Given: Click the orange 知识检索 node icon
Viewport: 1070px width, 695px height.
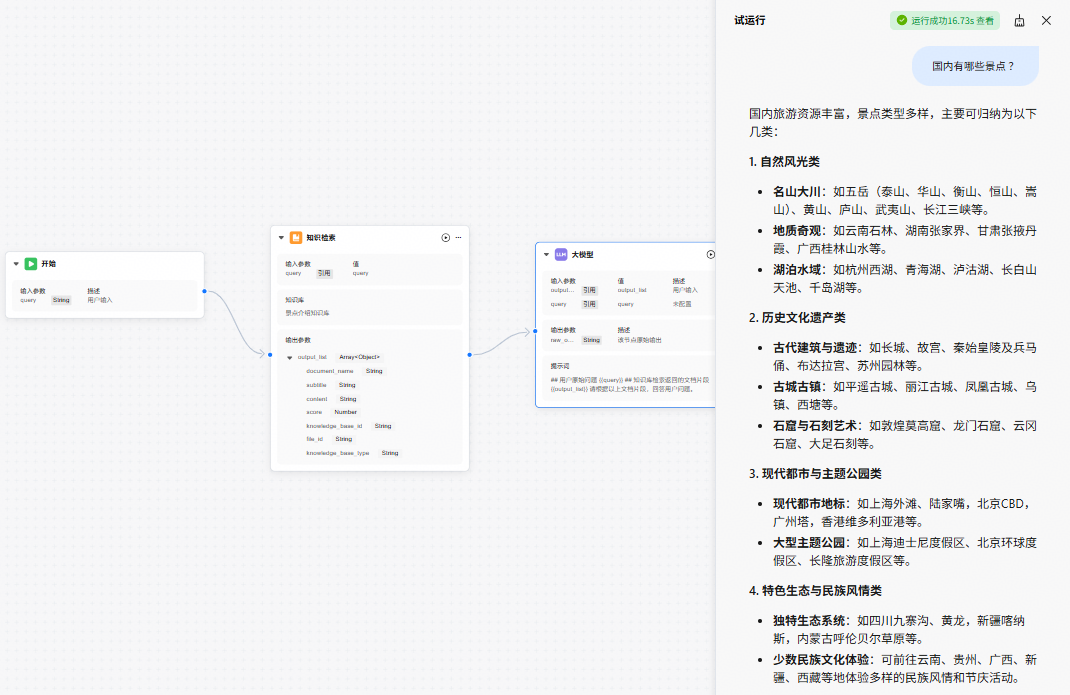Looking at the screenshot, I should point(295,238).
